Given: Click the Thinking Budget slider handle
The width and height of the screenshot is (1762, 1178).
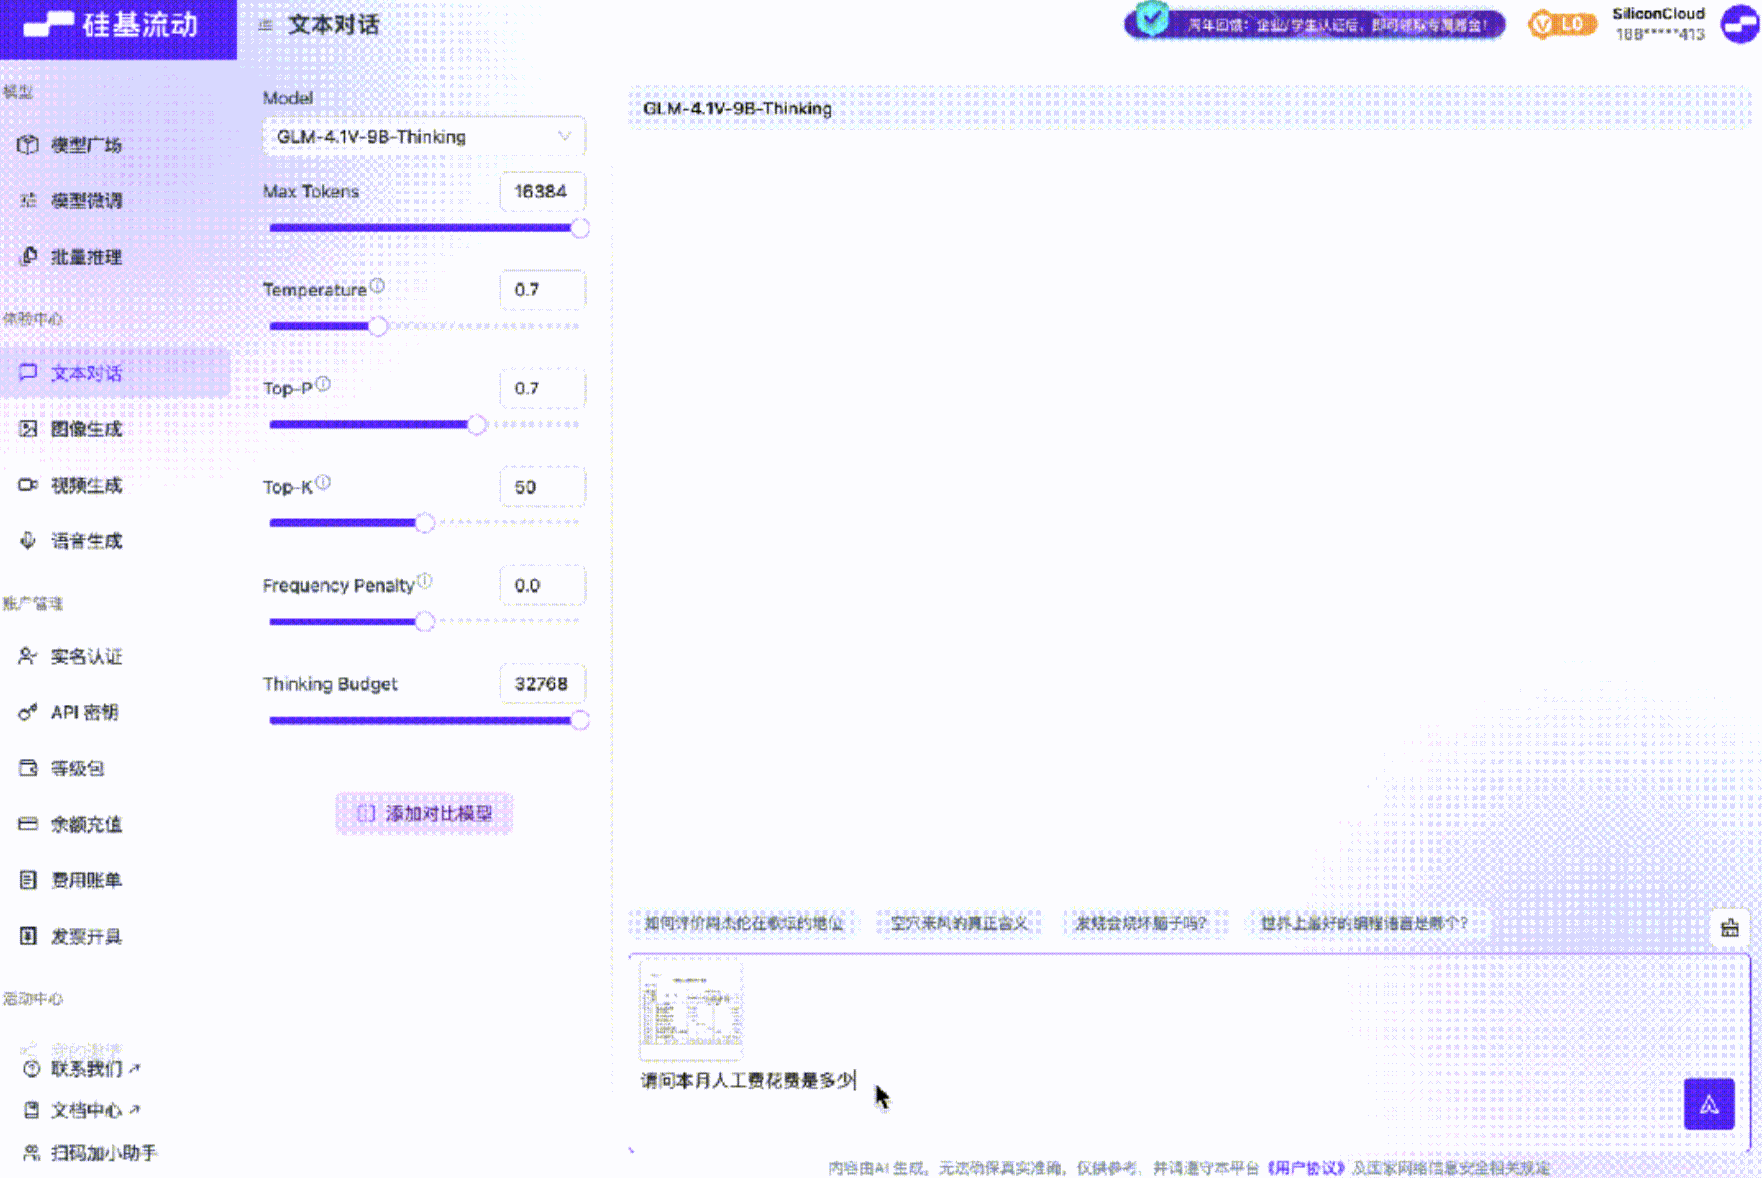Looking at the screenshot, I should [580, 720].
